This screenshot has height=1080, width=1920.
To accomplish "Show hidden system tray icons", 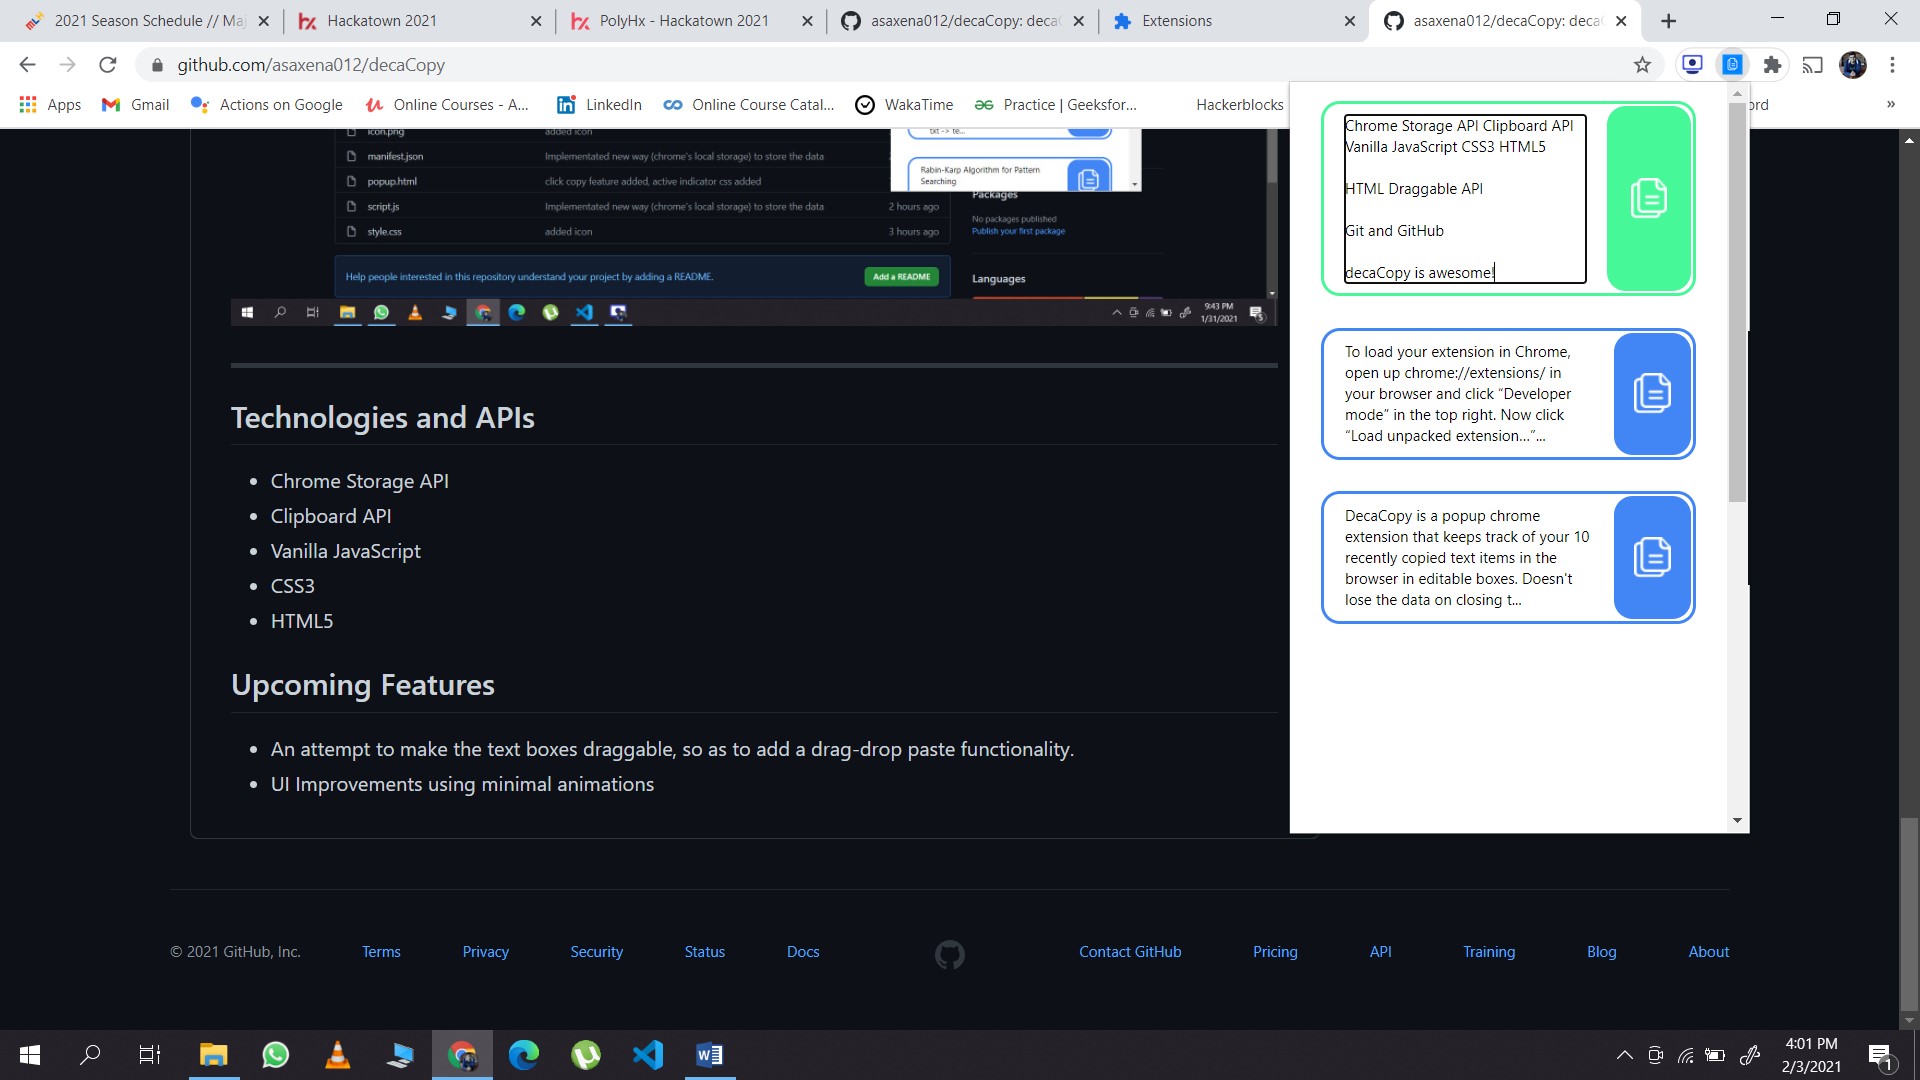I will point(1624,1055).
